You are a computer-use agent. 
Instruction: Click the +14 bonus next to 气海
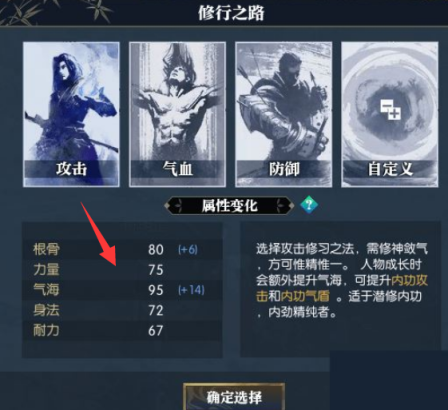[x=191, y=290]
